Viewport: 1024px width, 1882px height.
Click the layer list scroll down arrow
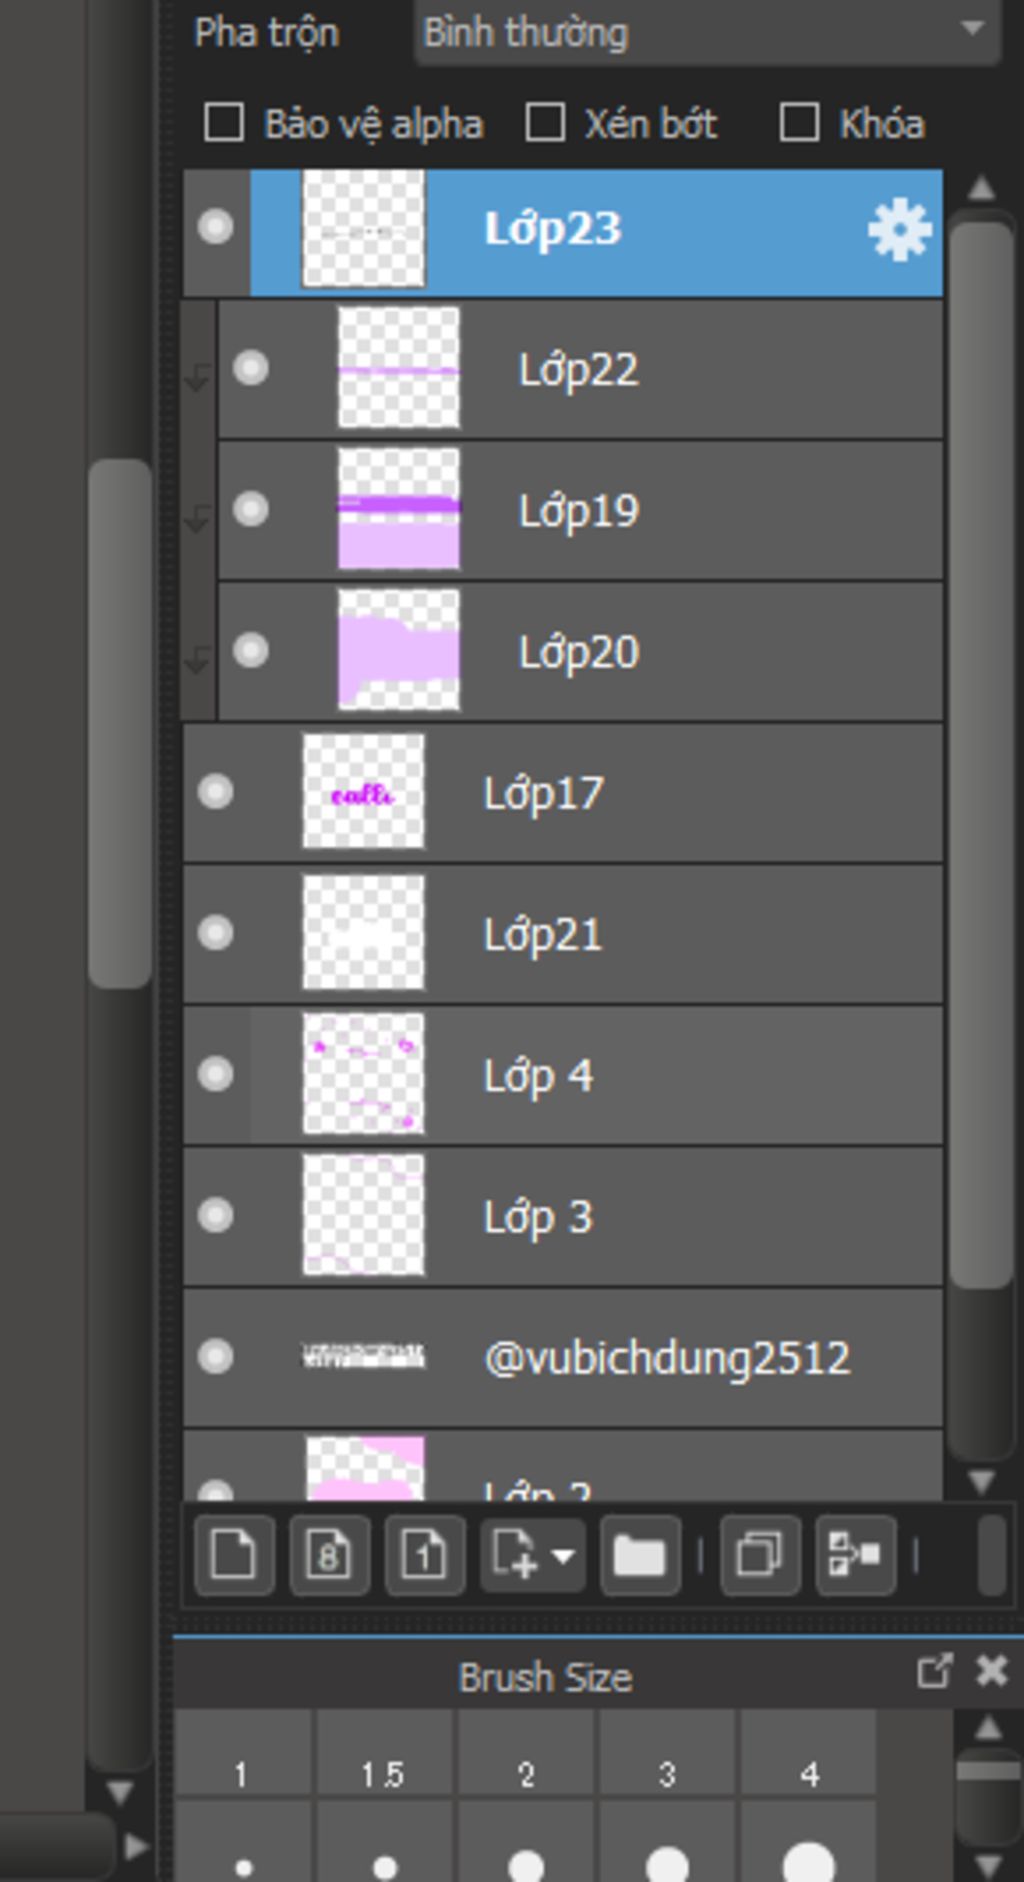[x=981, y=1480]
